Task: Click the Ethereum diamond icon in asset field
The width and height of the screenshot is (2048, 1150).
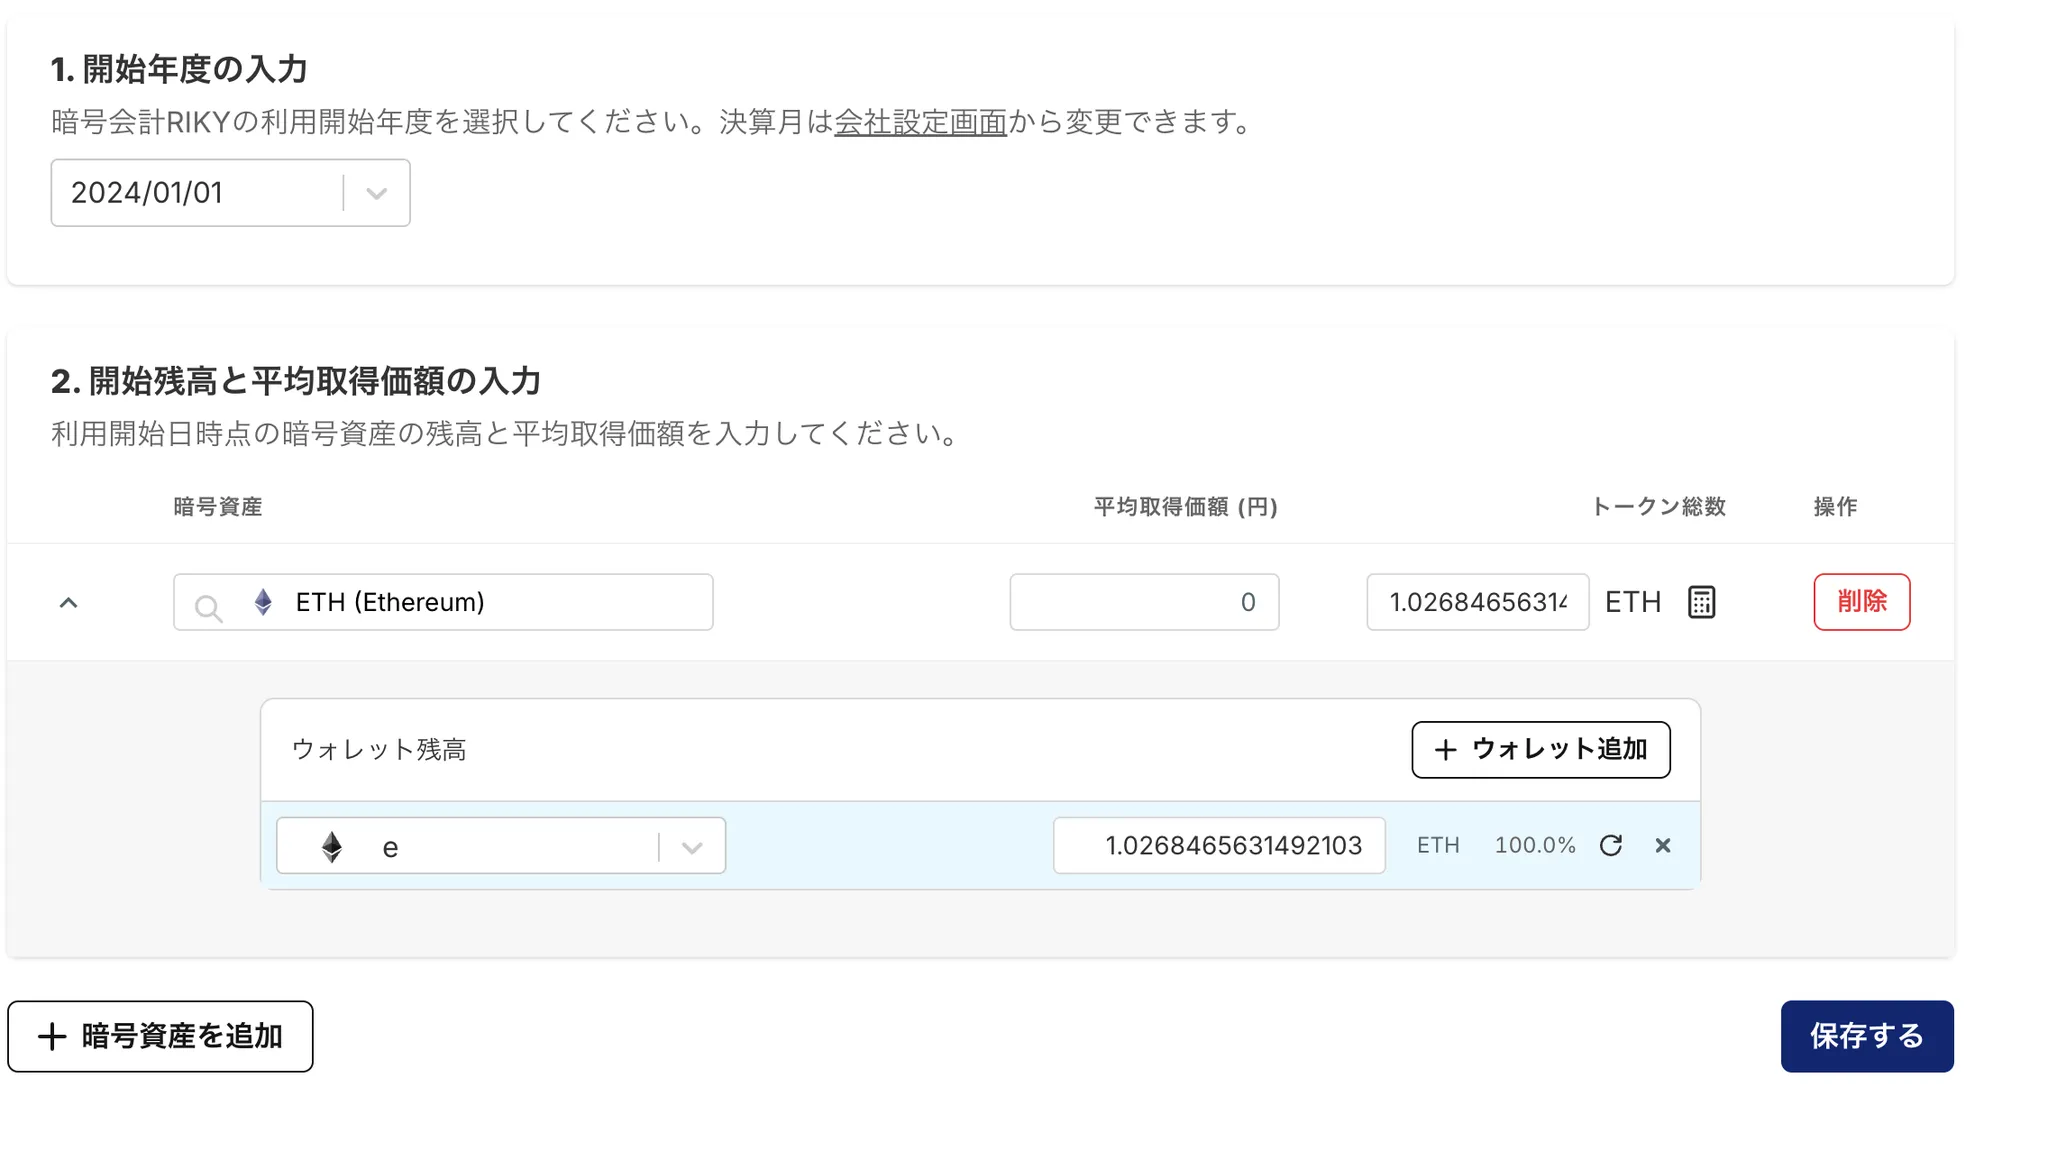Action: point(263,602)
